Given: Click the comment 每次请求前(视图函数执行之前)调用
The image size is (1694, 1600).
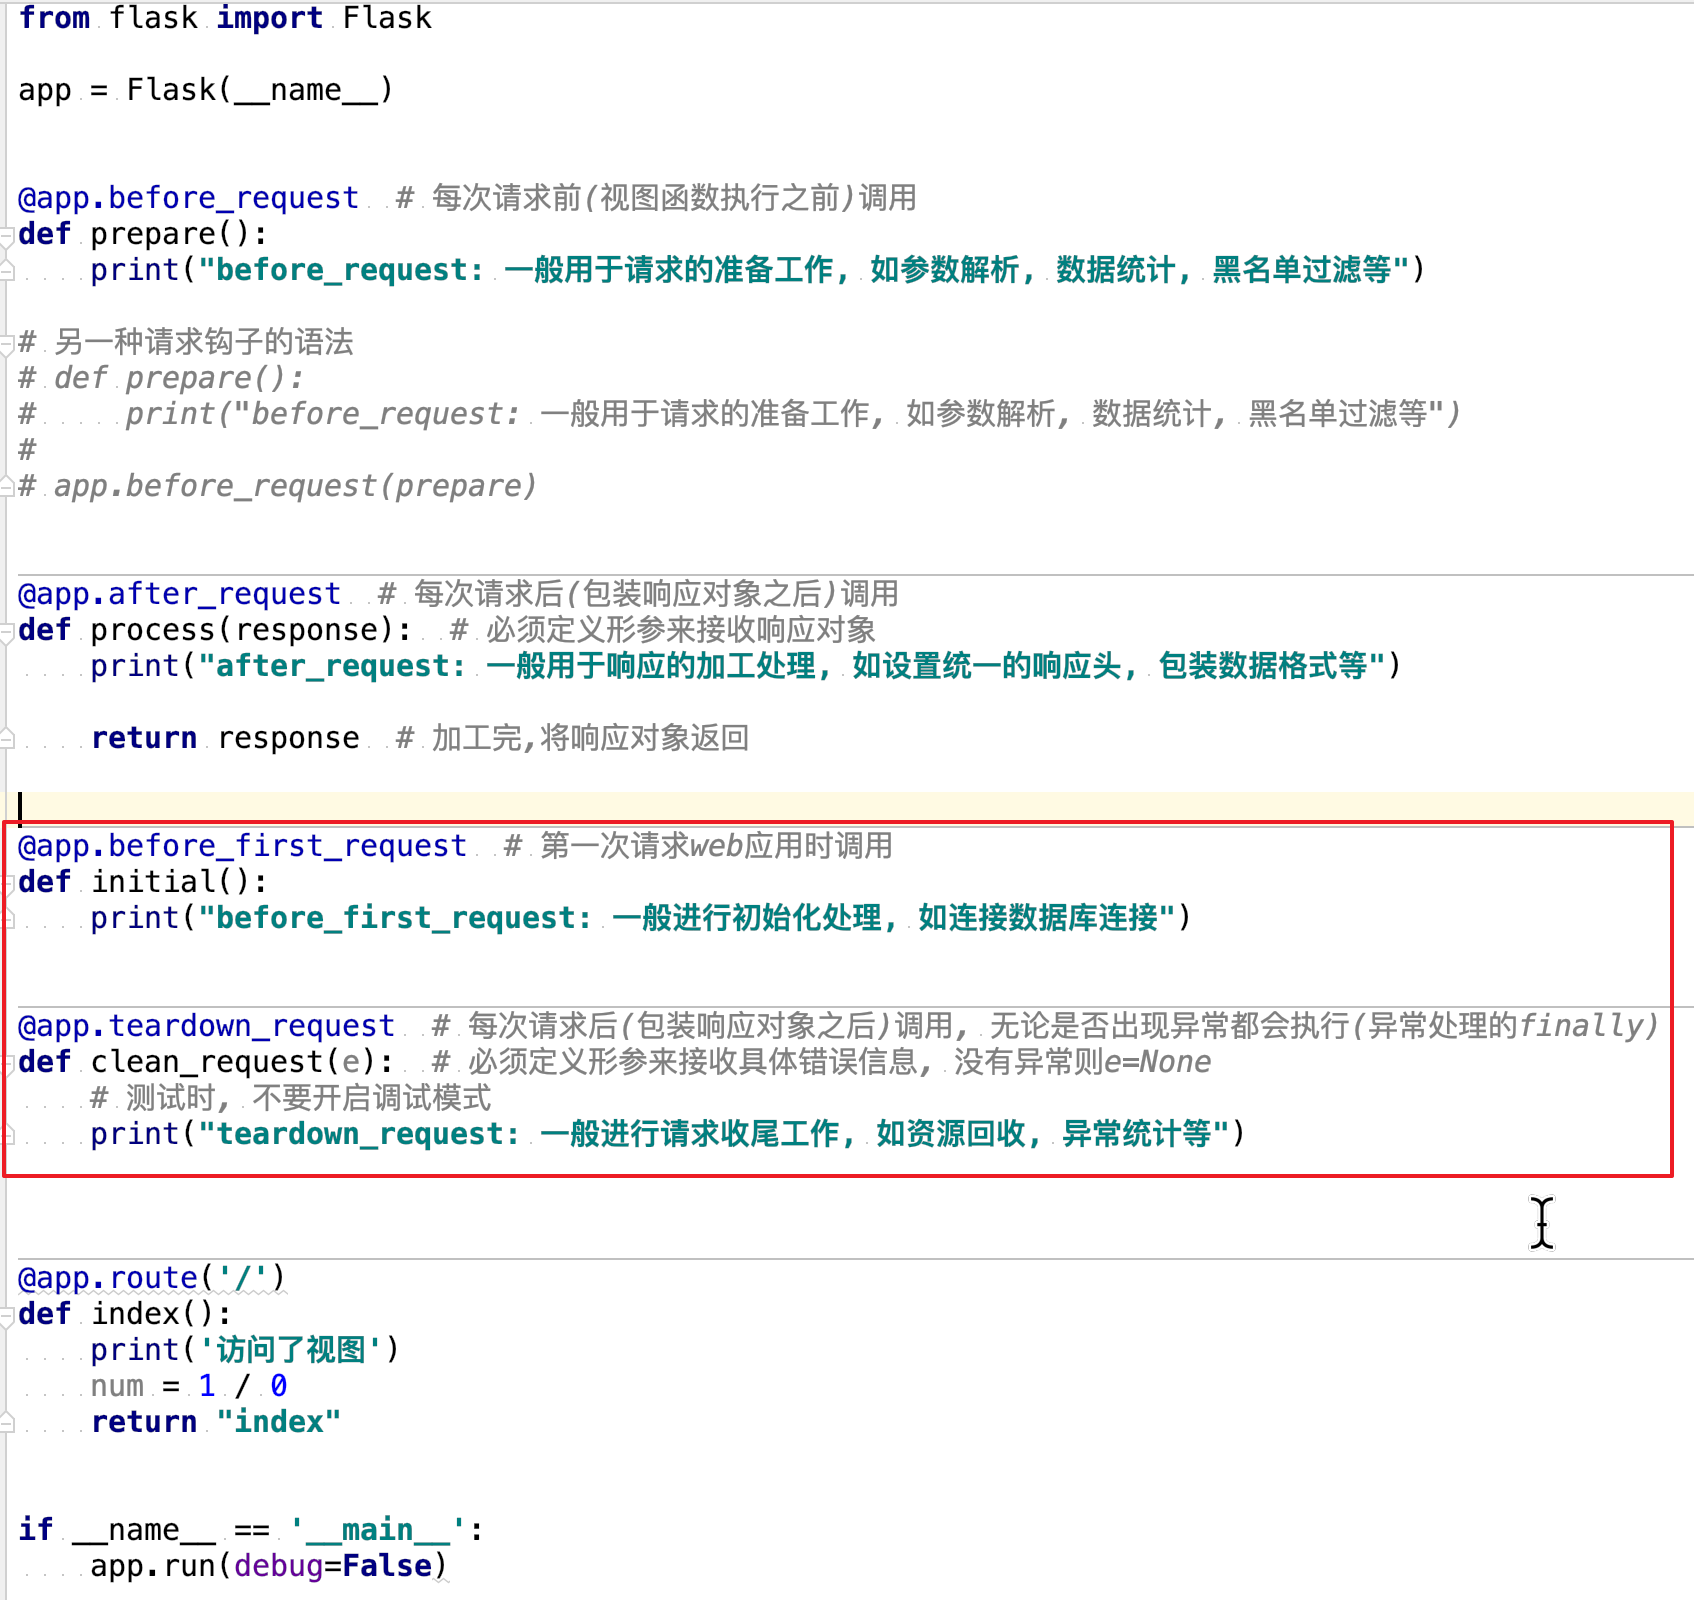Looking at the screenshot, I should [657, 198].
